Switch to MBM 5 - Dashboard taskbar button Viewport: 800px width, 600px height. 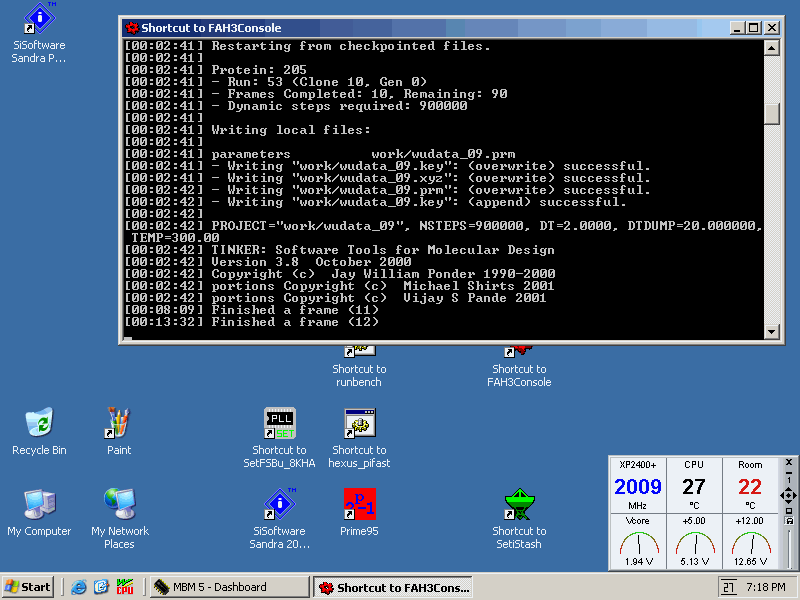coord(228,587)
